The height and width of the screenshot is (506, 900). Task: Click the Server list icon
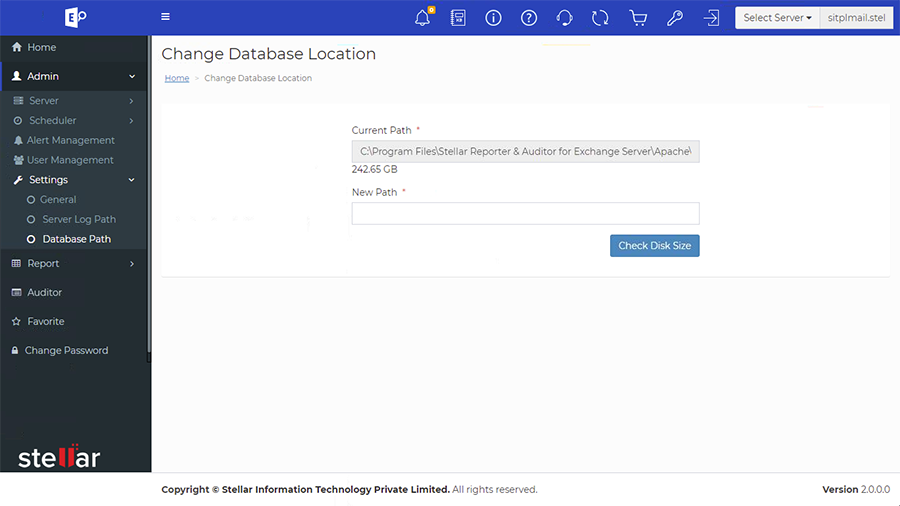click(x=18, y=100)
